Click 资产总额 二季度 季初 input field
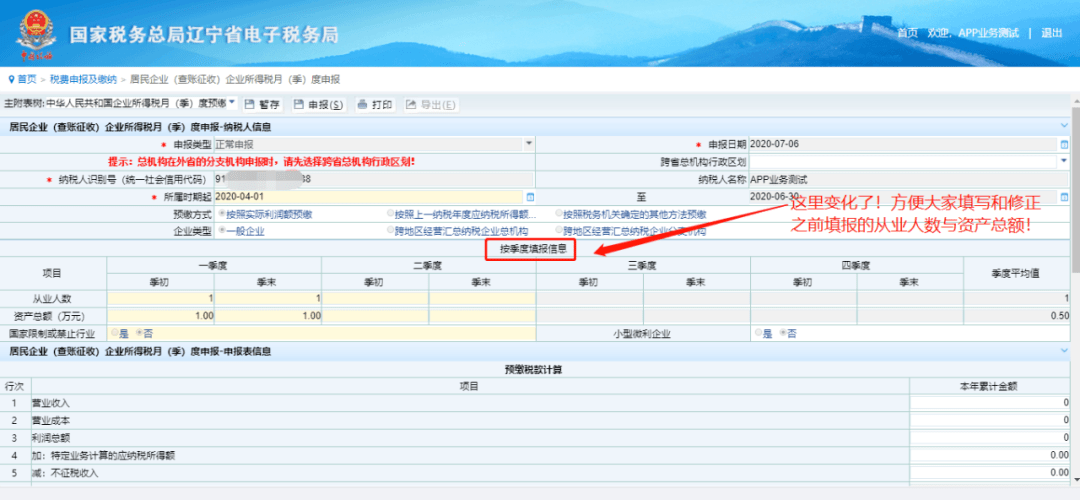The image size is (1080, 500). tap(375, 316)
